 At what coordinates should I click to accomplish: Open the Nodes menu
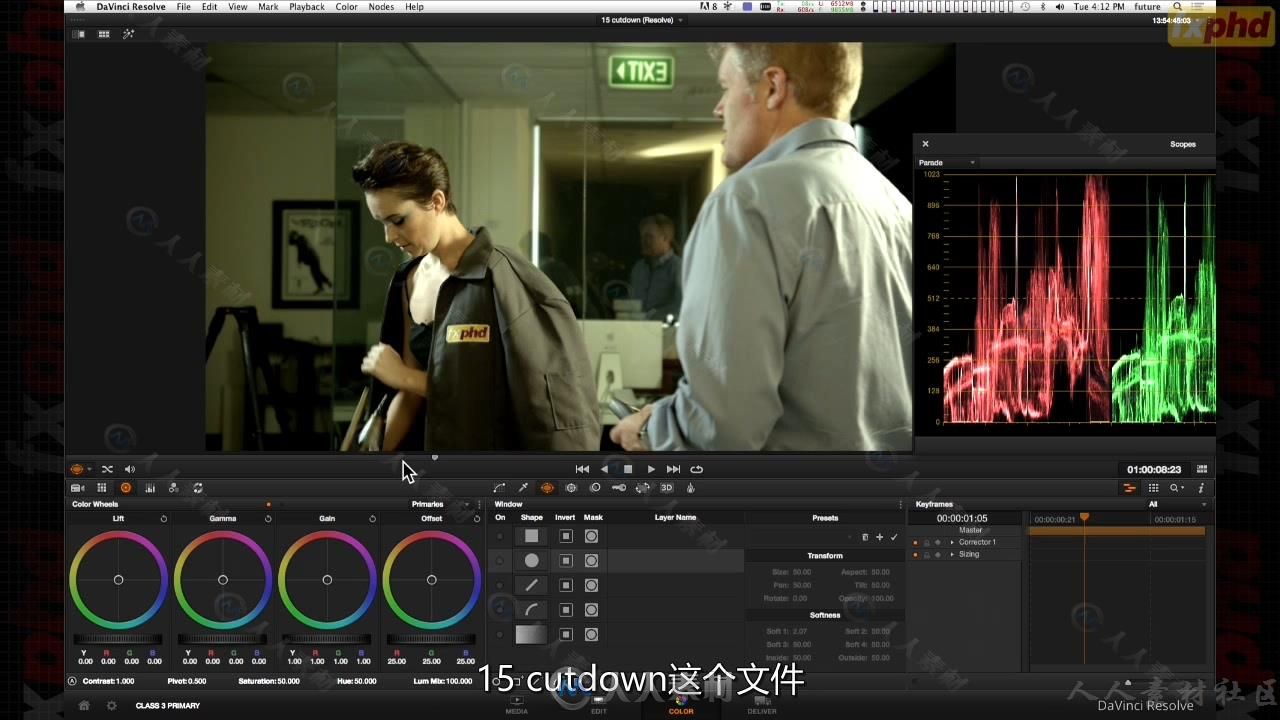click(381, 7)
